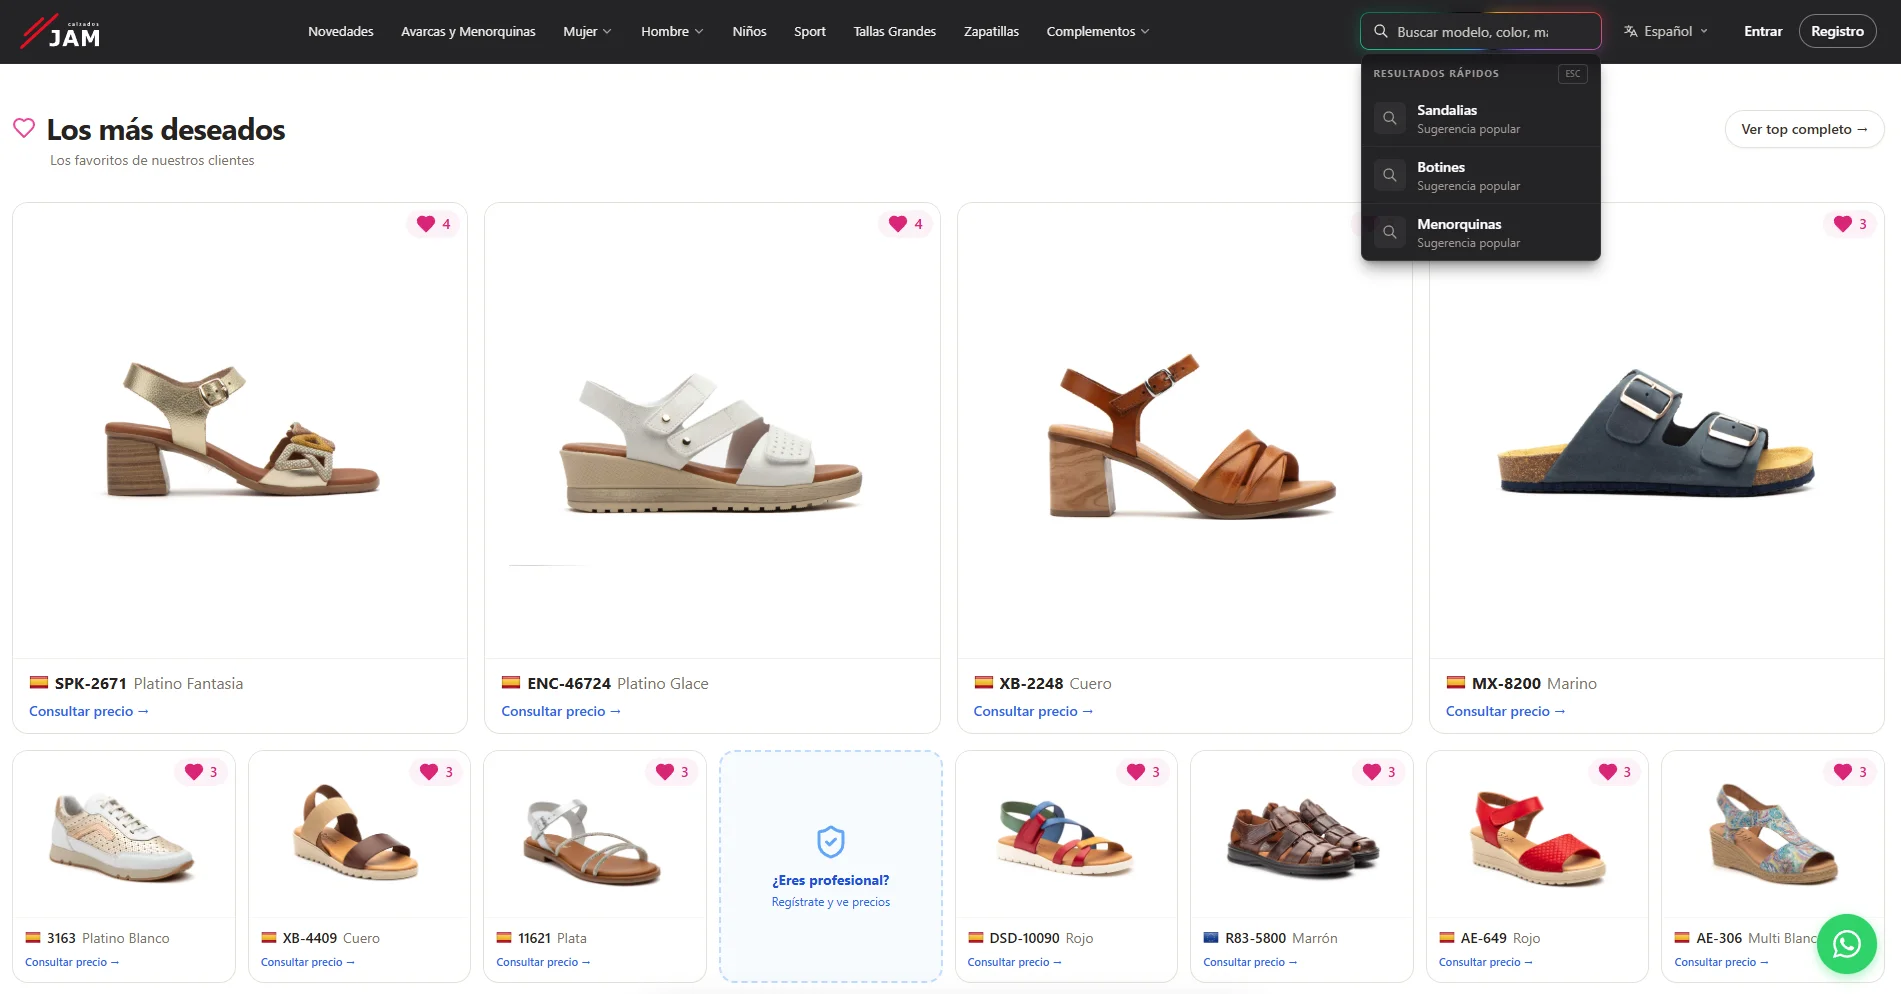Click the pink heart icon beside Los más deseados
This screenshot has width=1901, height=994.
24,128
